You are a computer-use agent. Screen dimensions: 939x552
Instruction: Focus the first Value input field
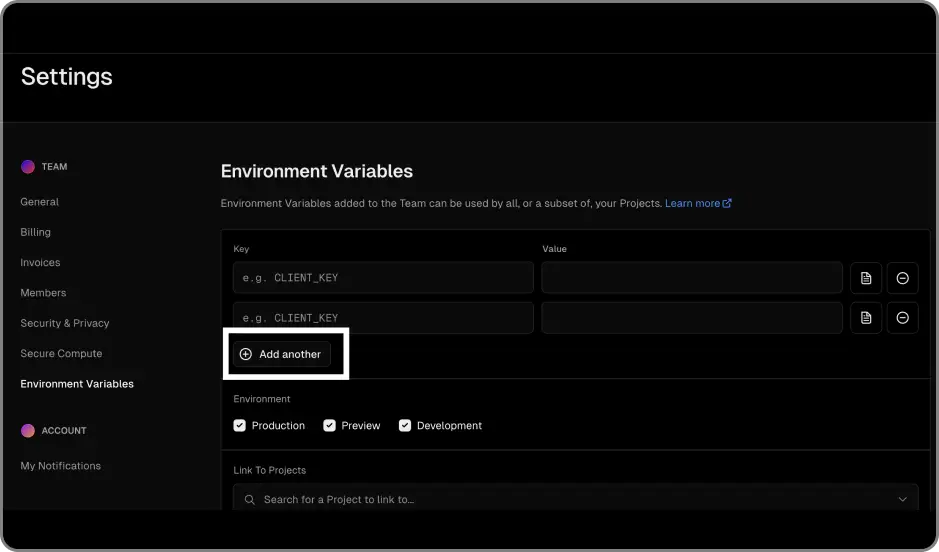[692, 278]
